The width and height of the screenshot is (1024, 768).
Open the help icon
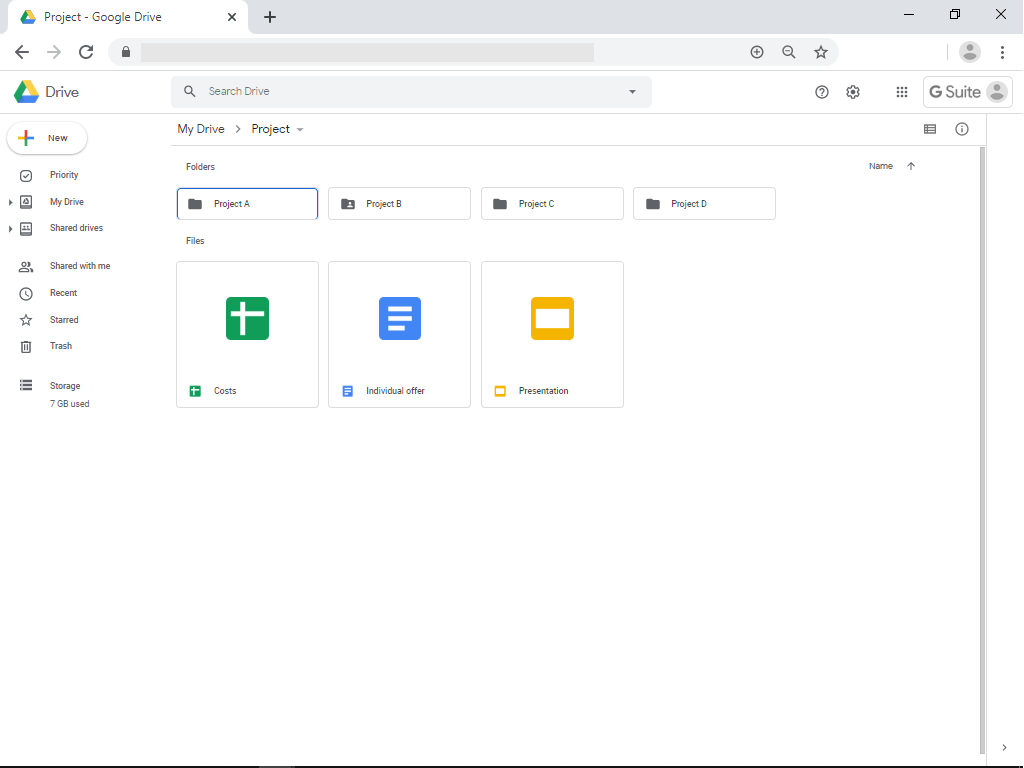tap(821, 91)
